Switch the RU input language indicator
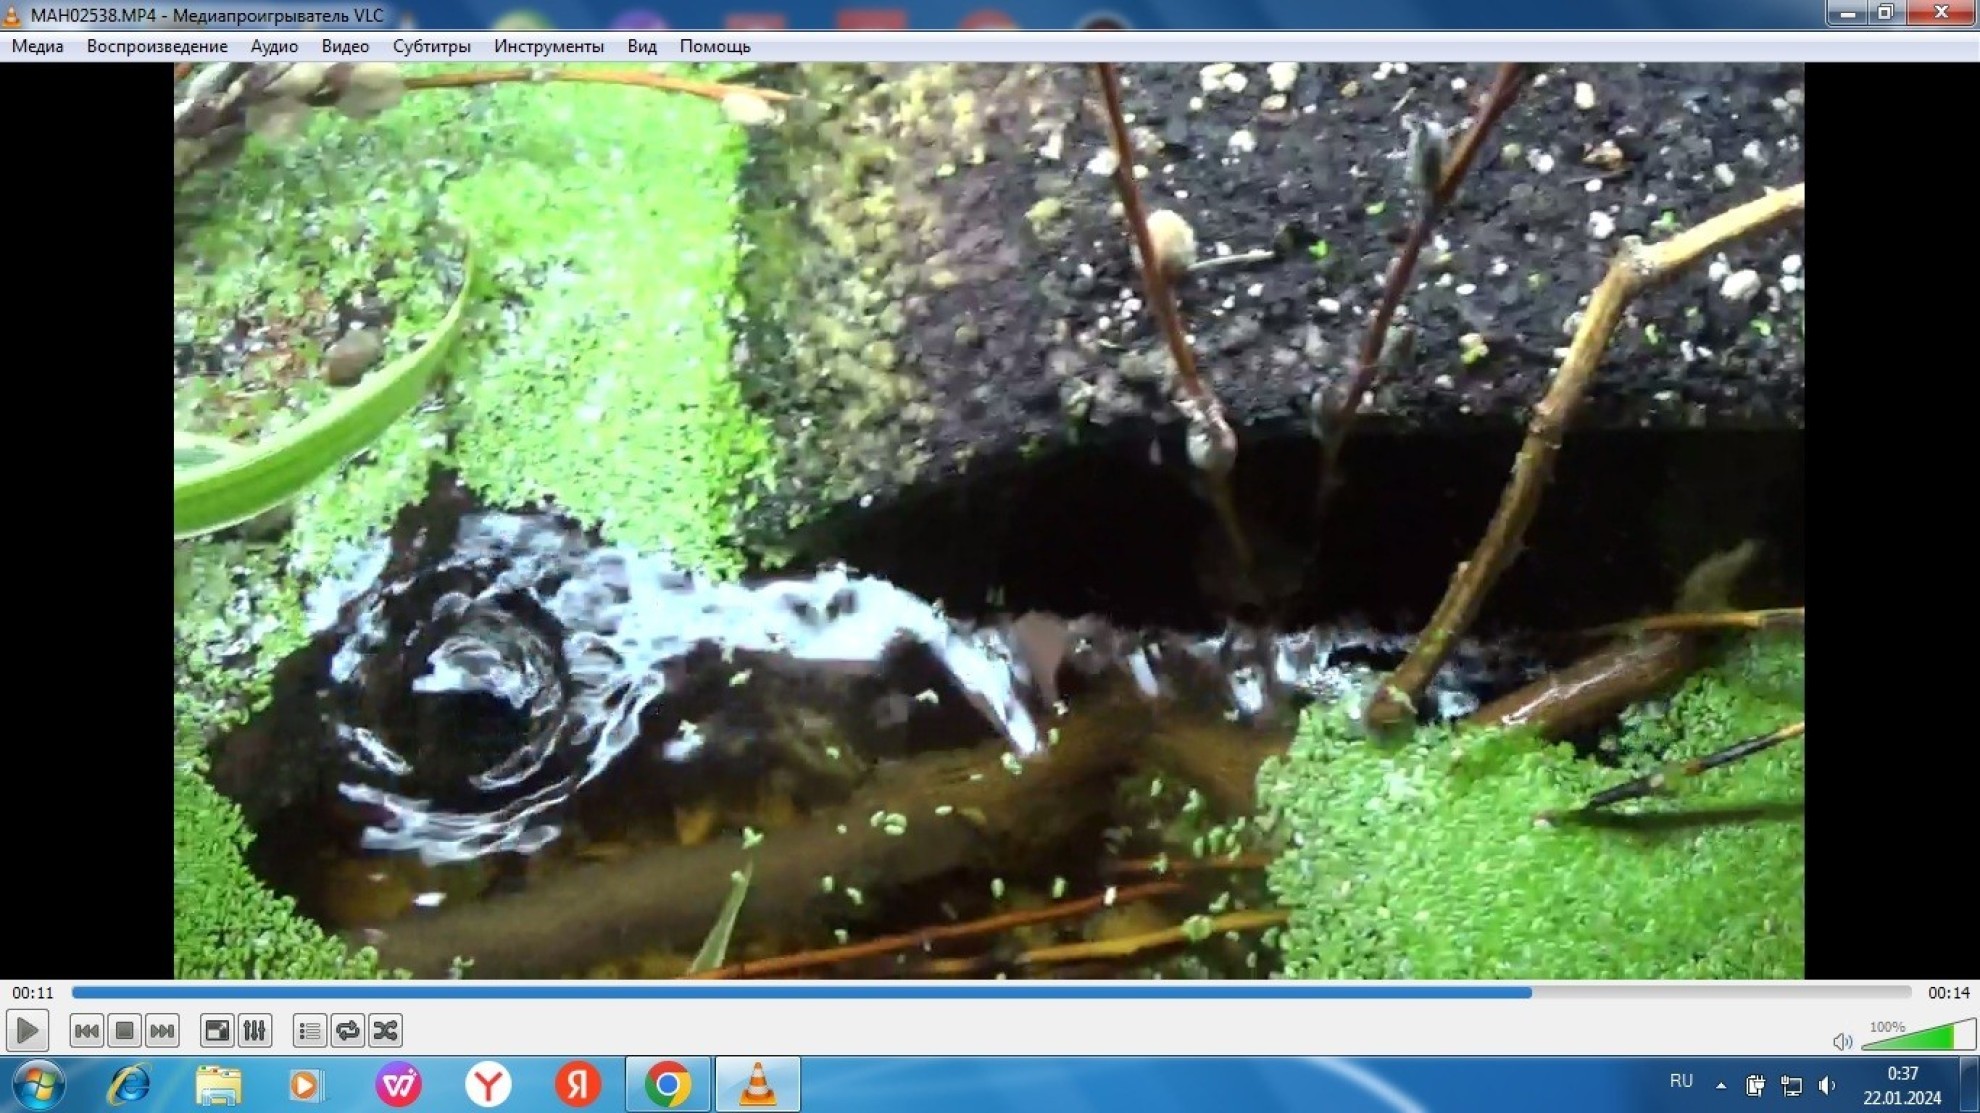 click(1681, 1082)
